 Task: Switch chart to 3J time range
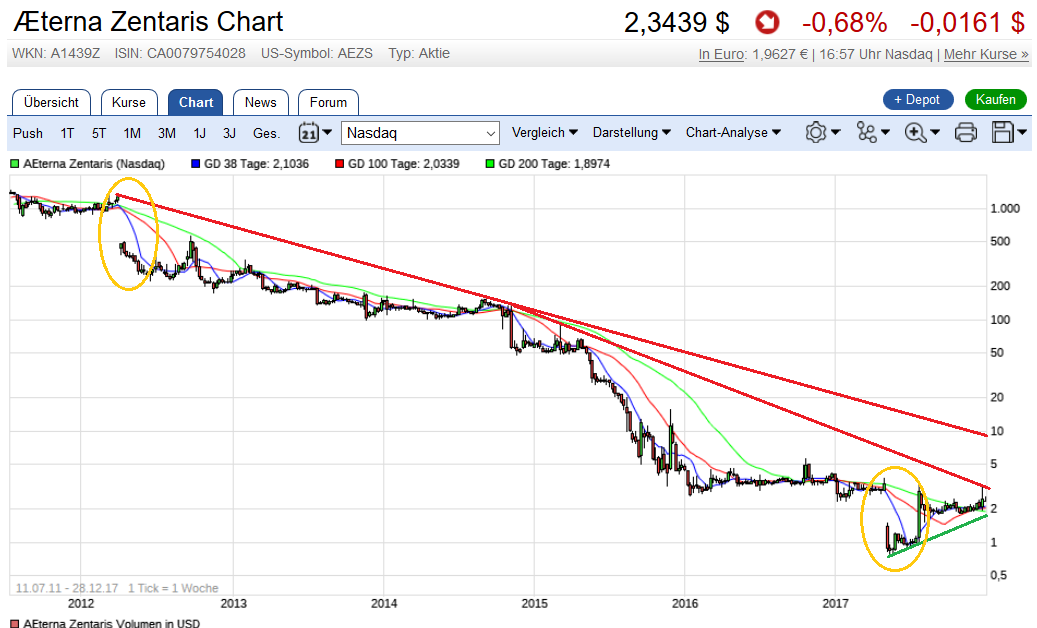[229, 133]
